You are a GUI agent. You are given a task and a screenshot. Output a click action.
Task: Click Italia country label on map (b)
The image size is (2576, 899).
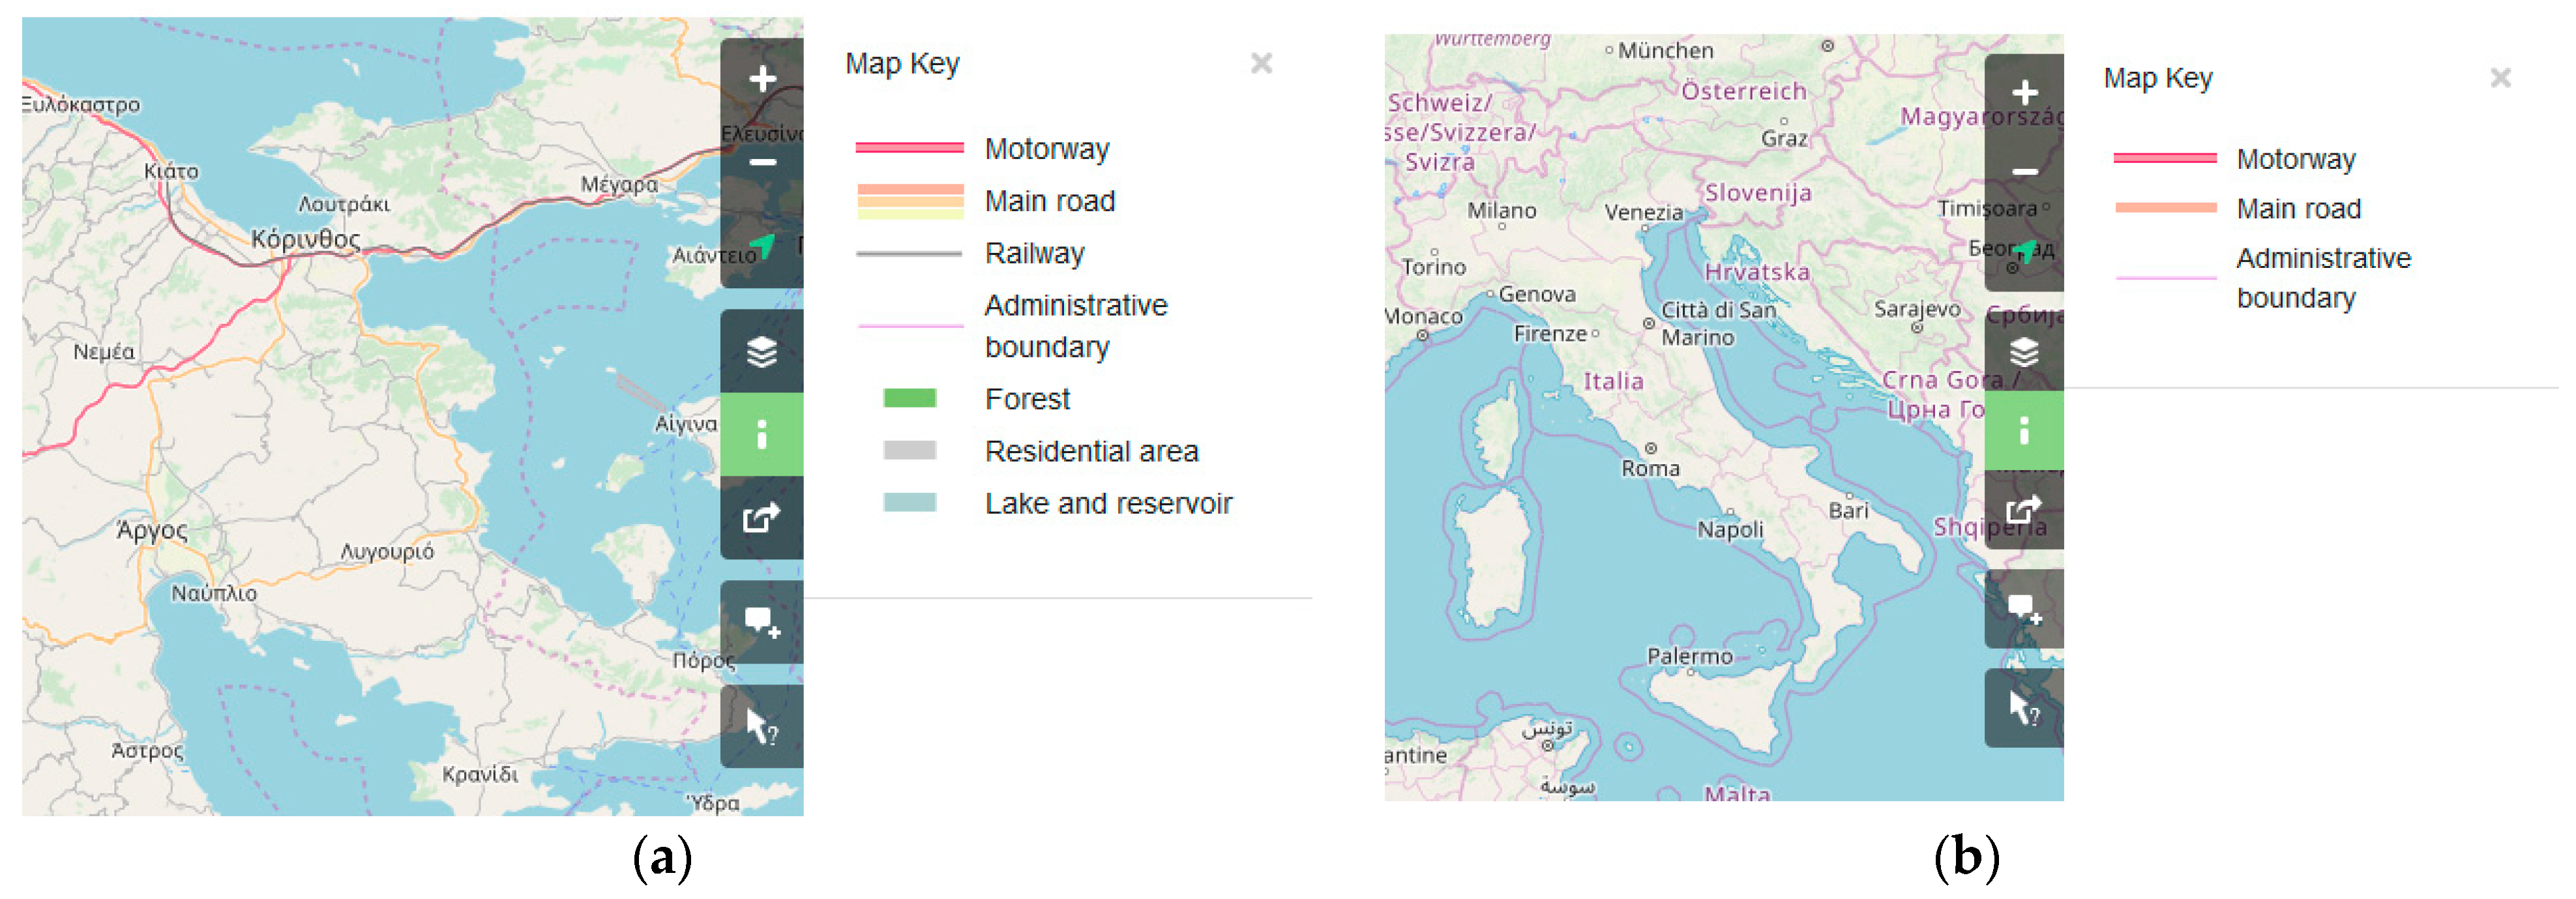tap(1613, 381)
